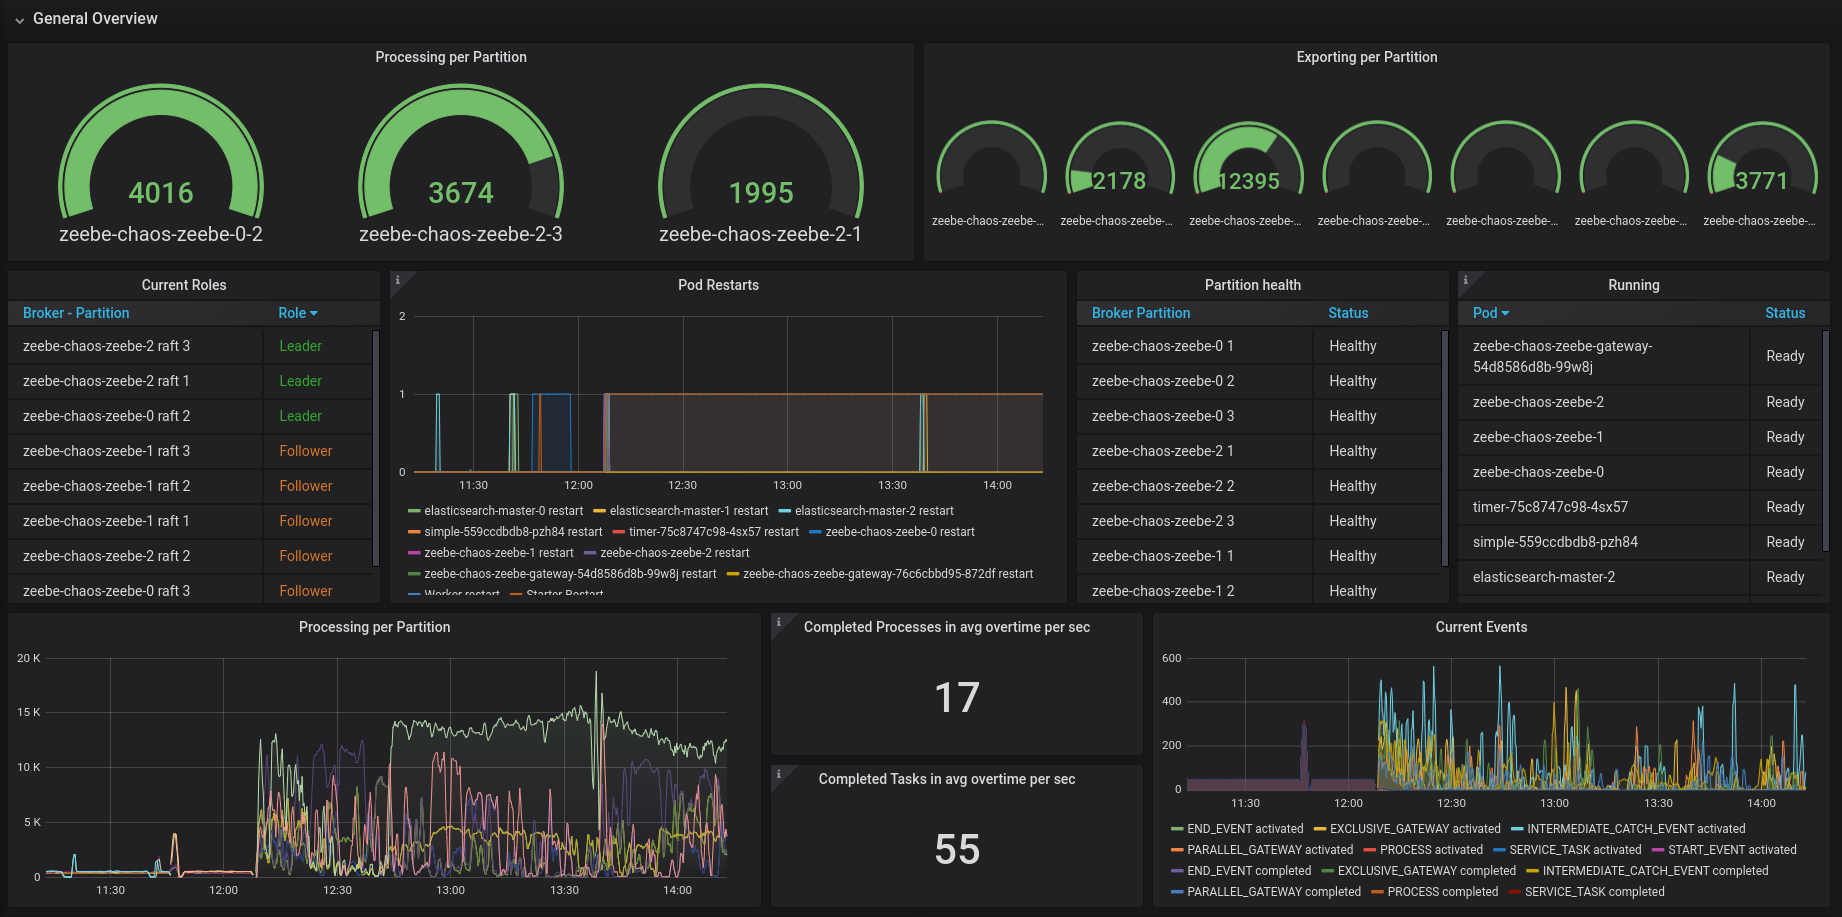Screen dimensions: 1842x917
Task: Toggle END_EVENT completed legend series
Action: (1249, 871)
